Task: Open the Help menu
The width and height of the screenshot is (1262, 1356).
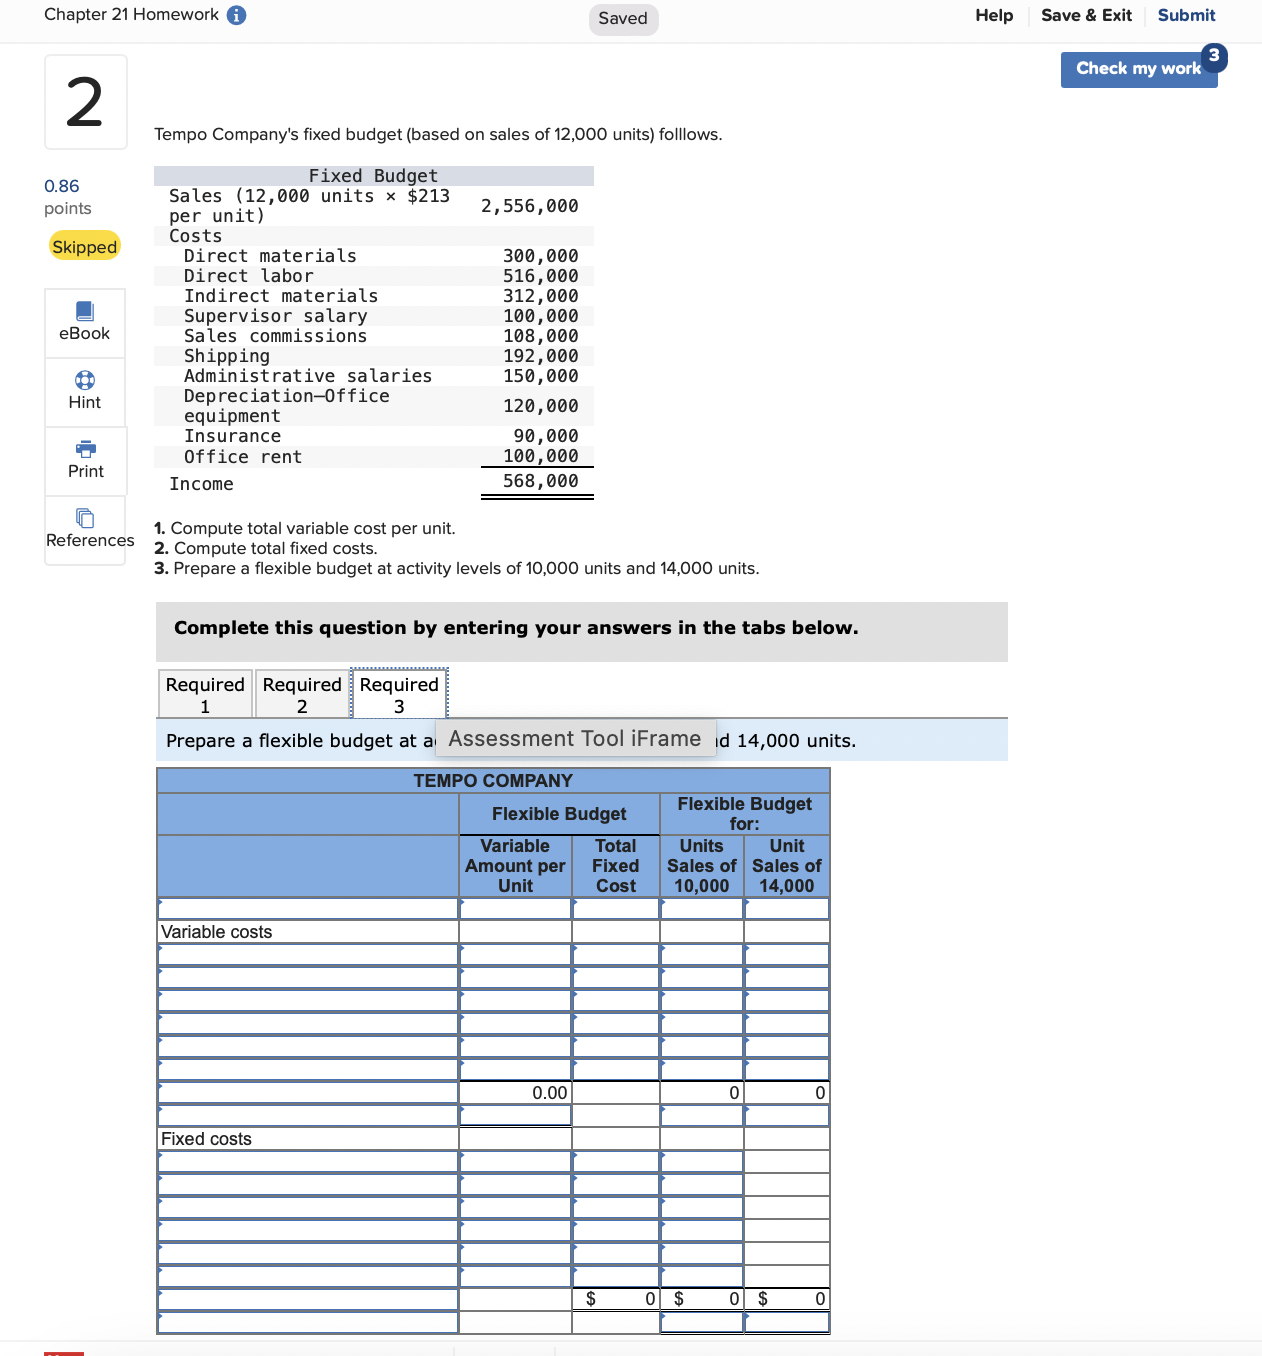Action: coord(993,15)
